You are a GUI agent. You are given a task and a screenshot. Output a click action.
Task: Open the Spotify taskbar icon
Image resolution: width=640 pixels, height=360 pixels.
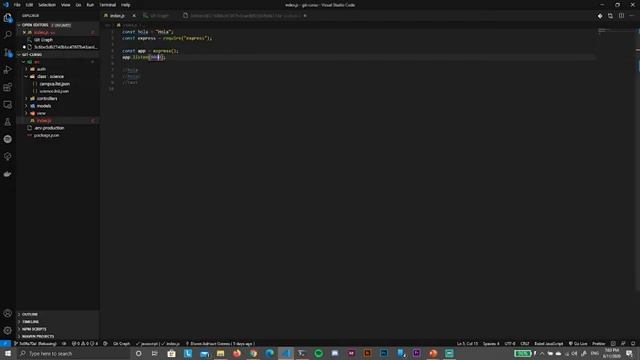coord(318,353)
